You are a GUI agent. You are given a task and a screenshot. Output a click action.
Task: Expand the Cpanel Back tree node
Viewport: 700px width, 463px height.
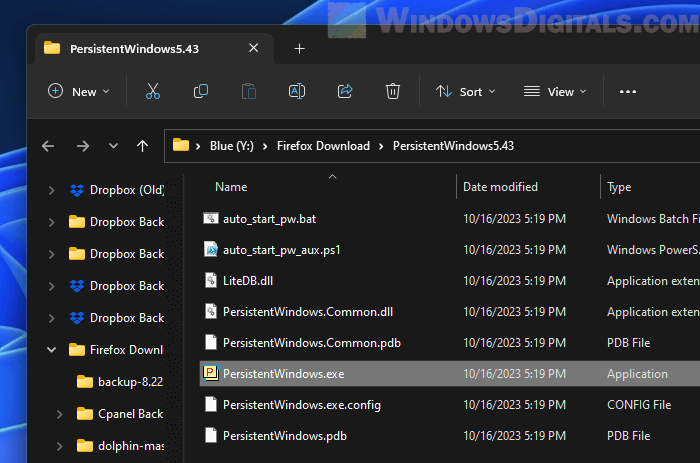click(59, 414)
